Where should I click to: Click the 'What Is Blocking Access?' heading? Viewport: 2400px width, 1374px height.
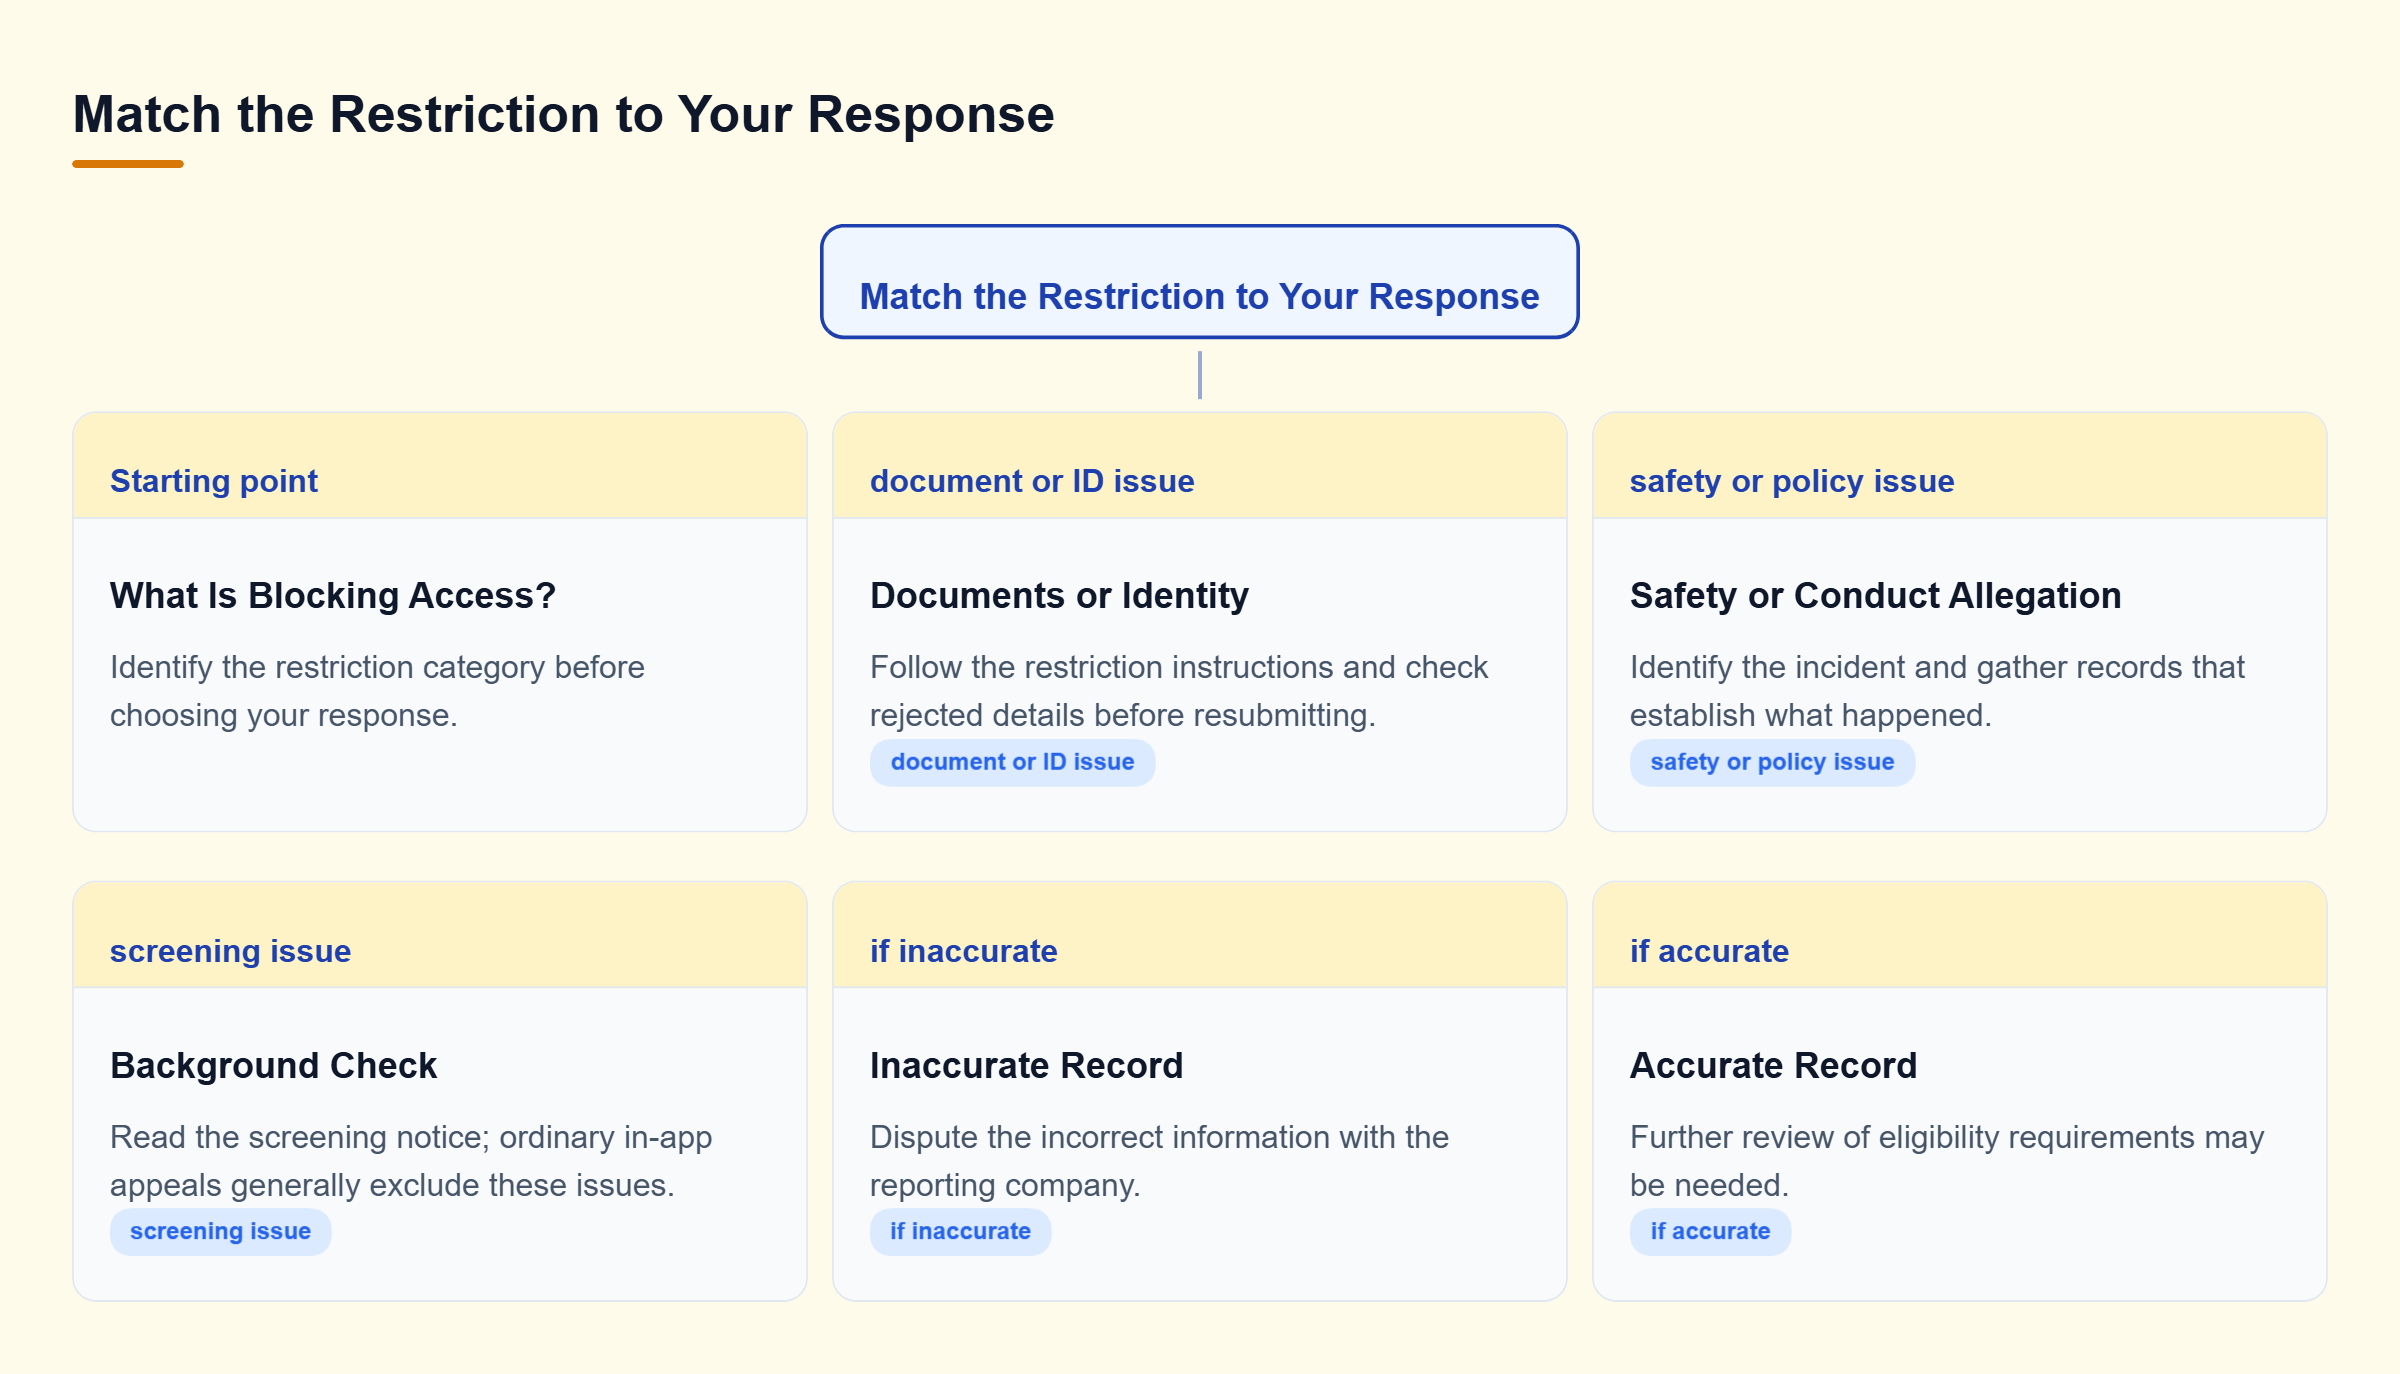[x=332, y=596]
